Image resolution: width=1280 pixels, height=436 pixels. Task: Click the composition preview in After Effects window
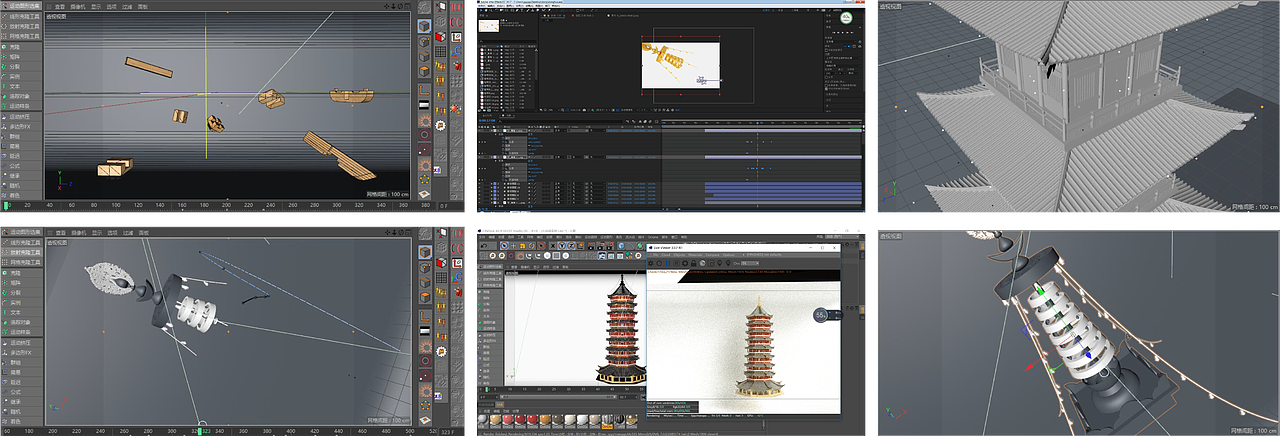pos(680,67)
